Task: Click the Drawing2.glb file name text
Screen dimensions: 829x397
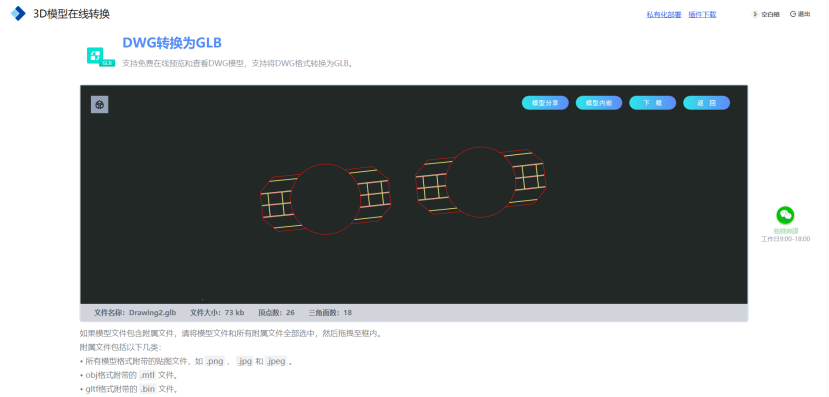Action: click(x=152, y=312)
